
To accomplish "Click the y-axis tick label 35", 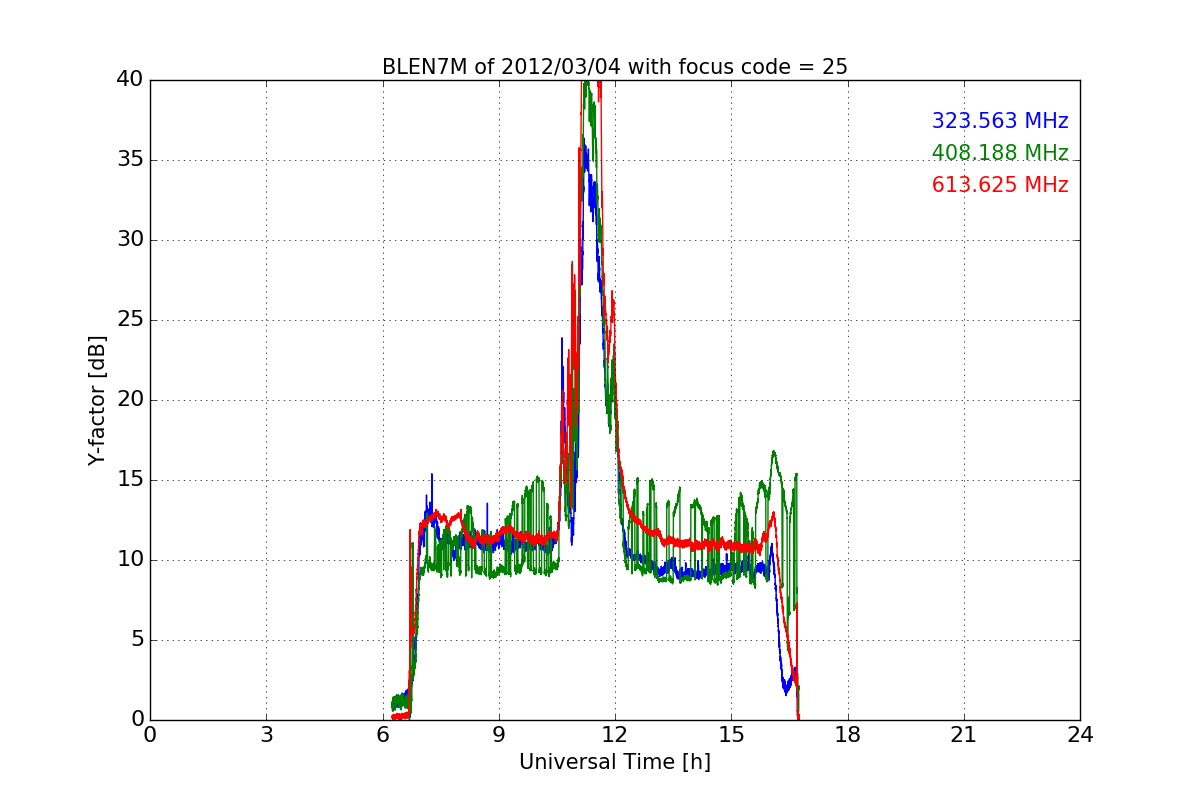I will pos(129,160).
